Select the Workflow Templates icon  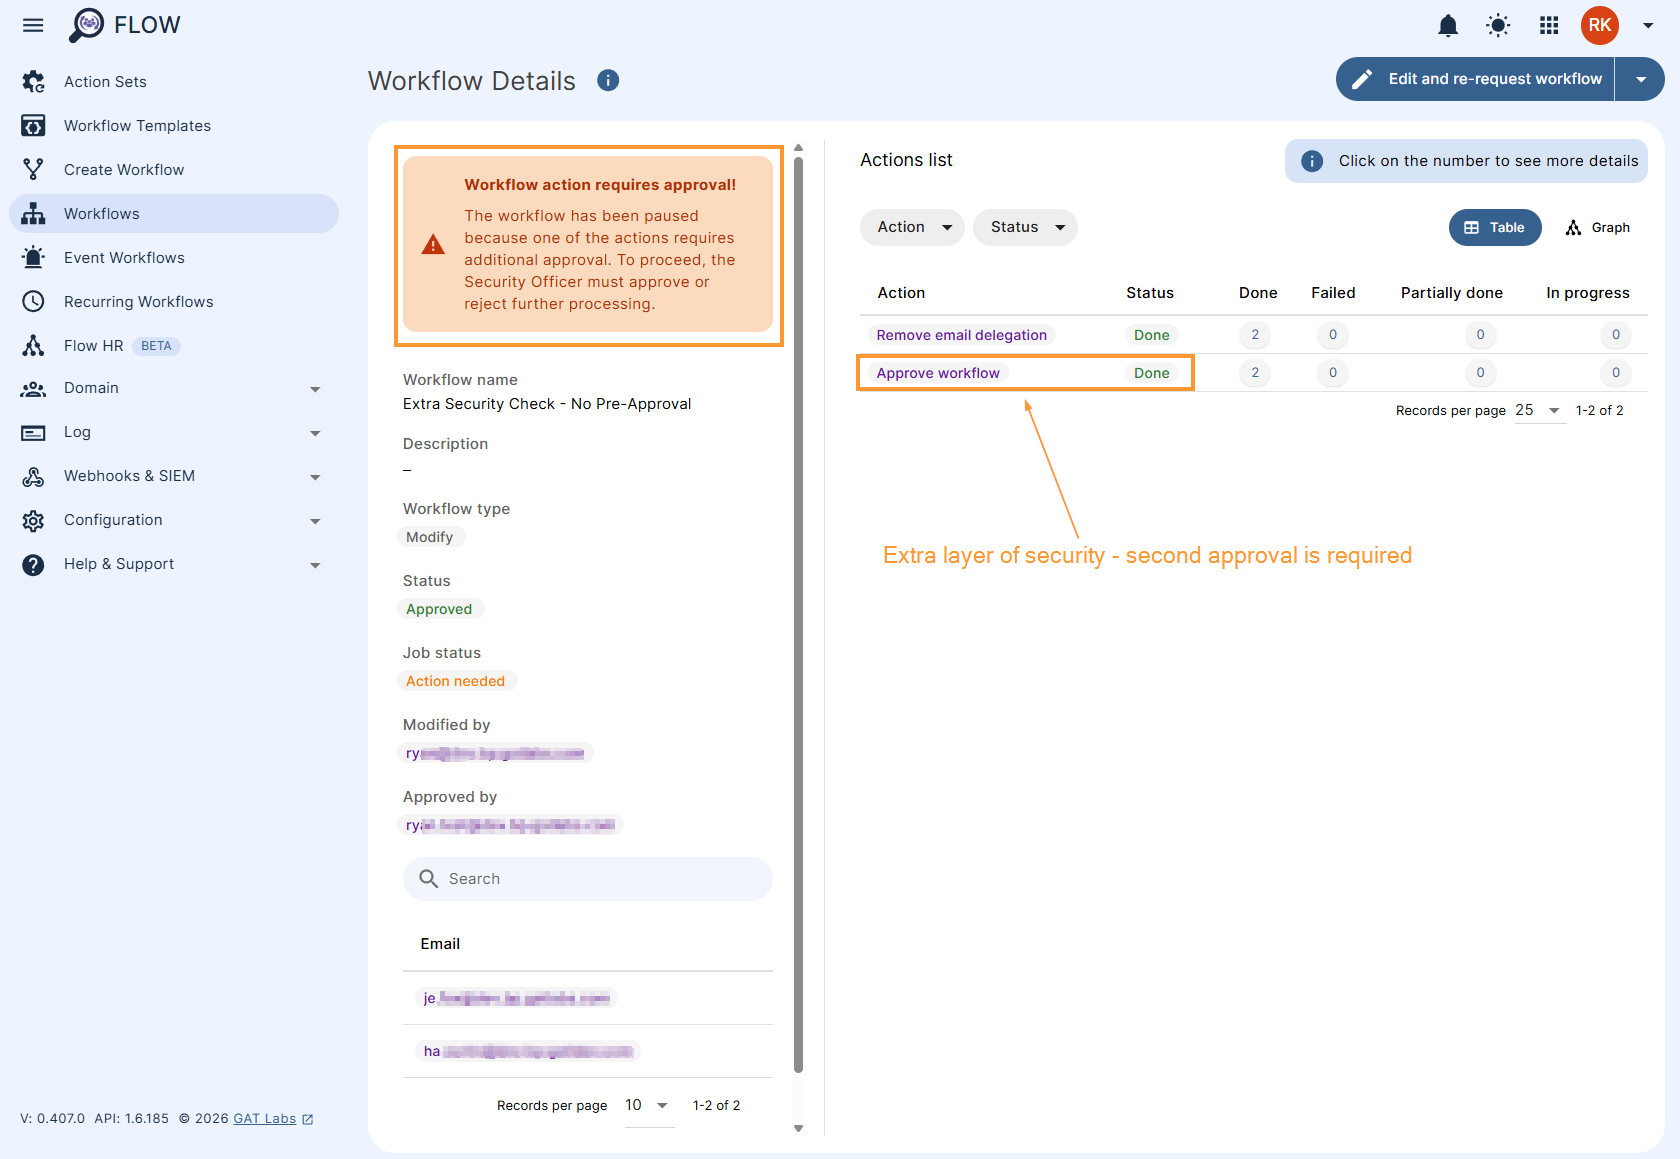pos(33,125)
